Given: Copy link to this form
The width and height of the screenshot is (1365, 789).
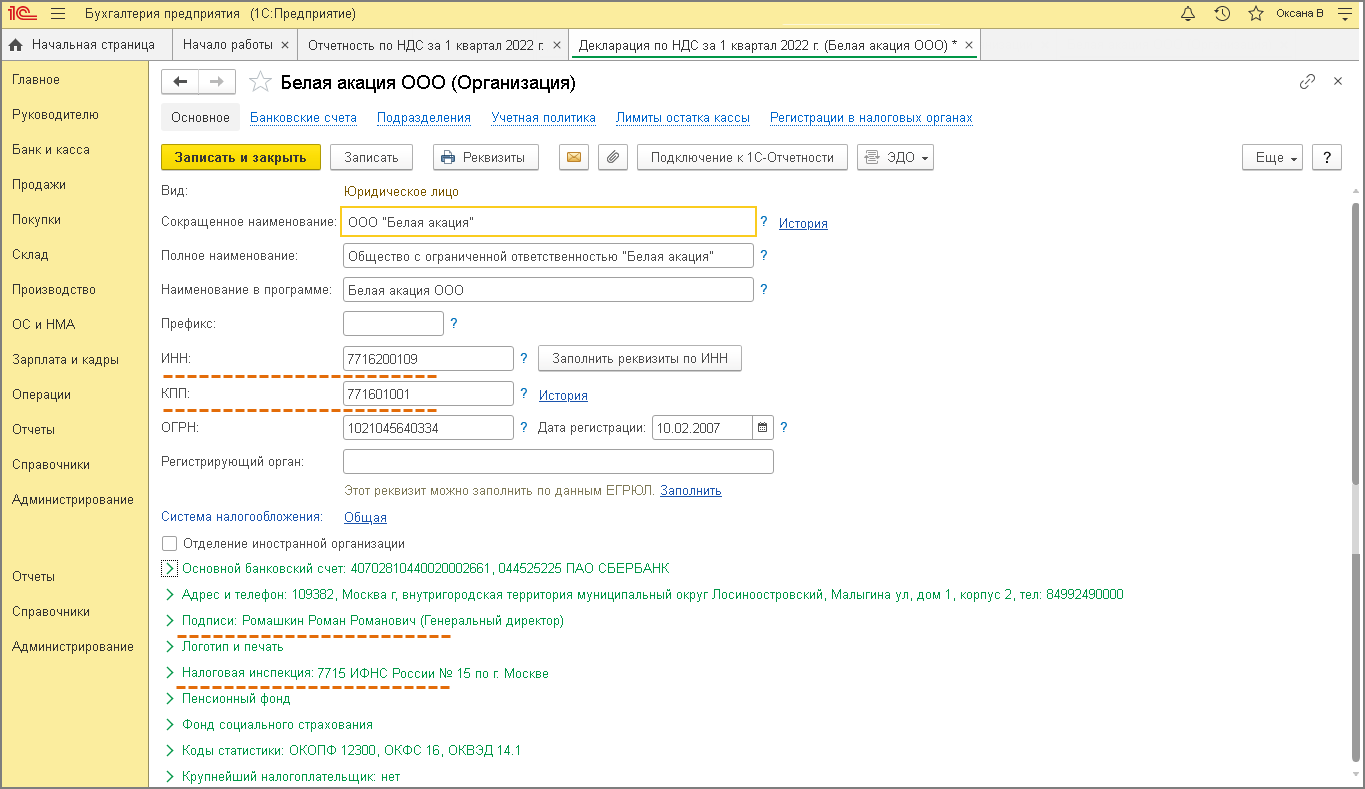Looking at the screenshot, I should (1307, 81).
